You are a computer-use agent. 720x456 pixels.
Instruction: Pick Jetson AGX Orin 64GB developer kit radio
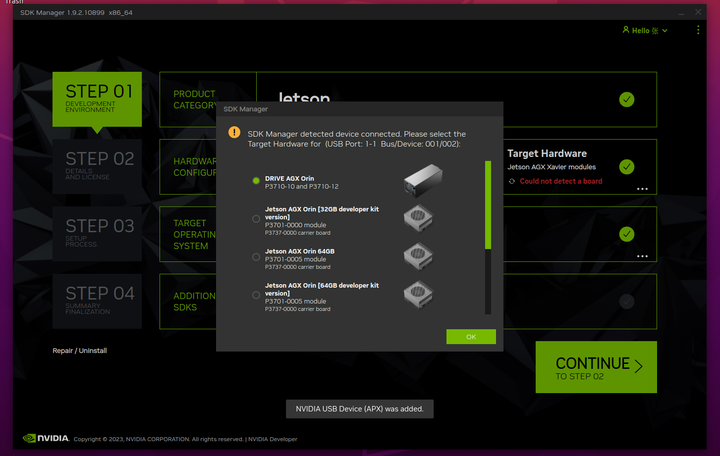tap(256, 295)
